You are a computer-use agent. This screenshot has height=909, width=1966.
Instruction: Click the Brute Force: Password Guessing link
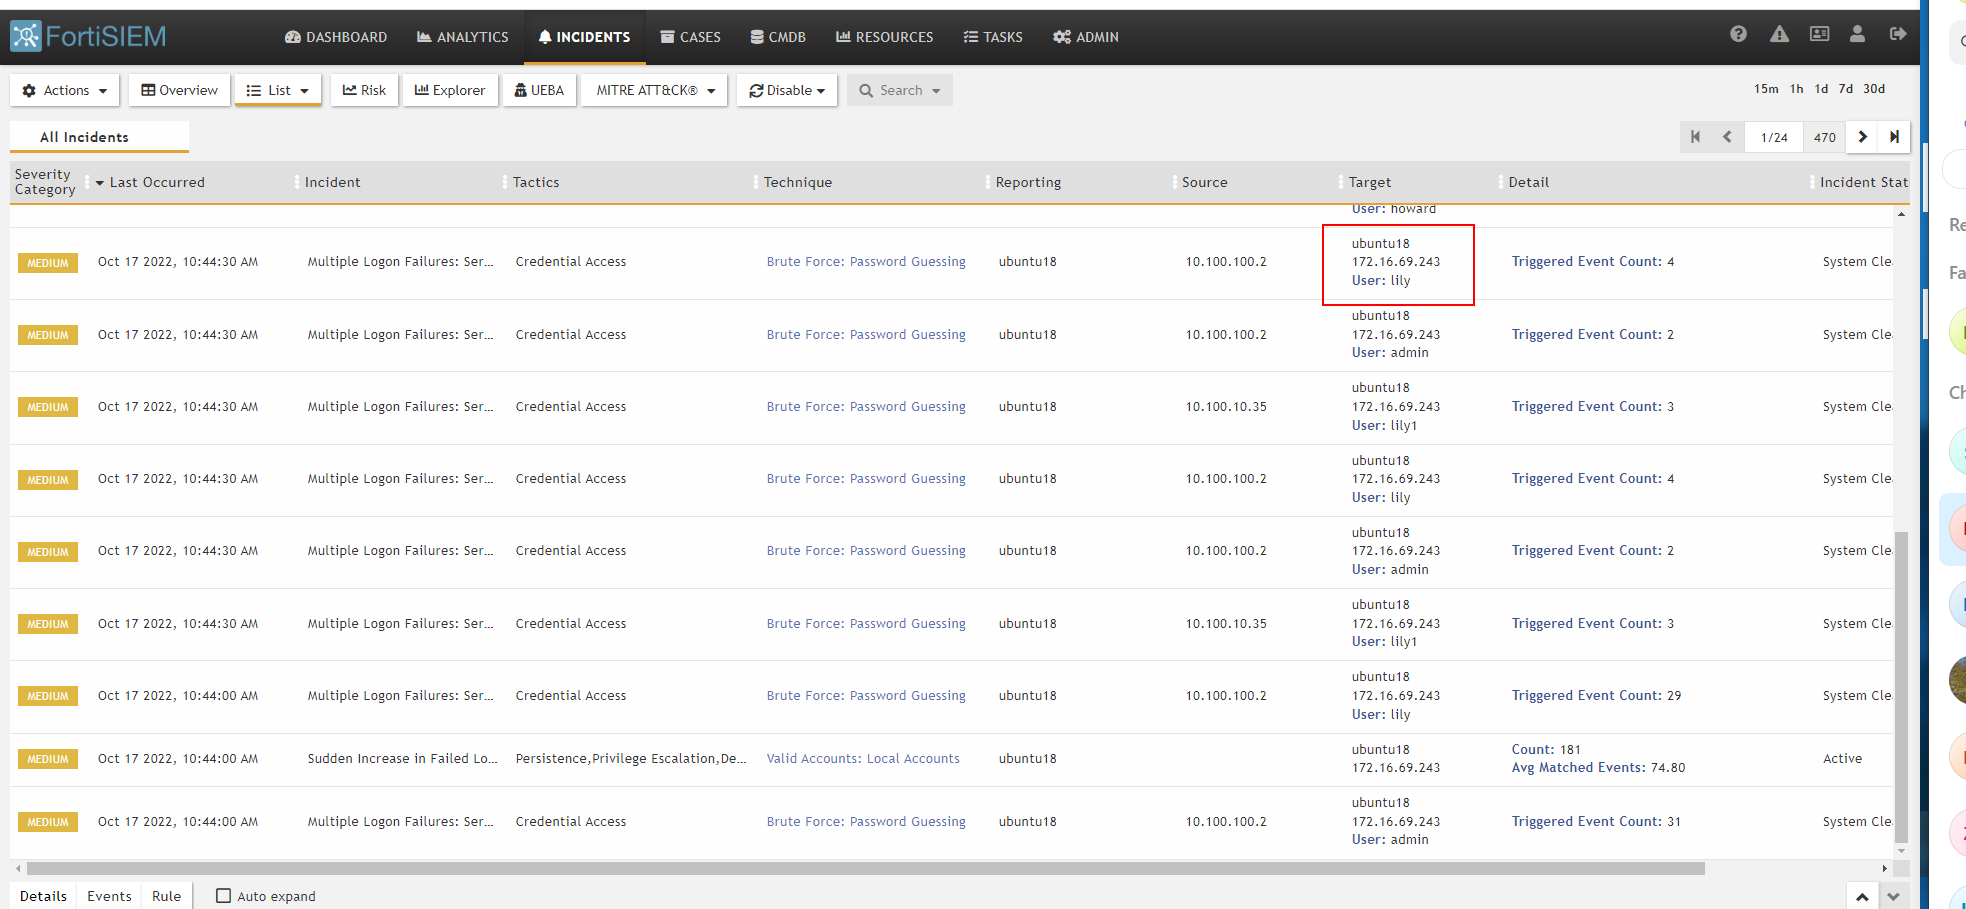pyautogui.click(x=865, y=261)
